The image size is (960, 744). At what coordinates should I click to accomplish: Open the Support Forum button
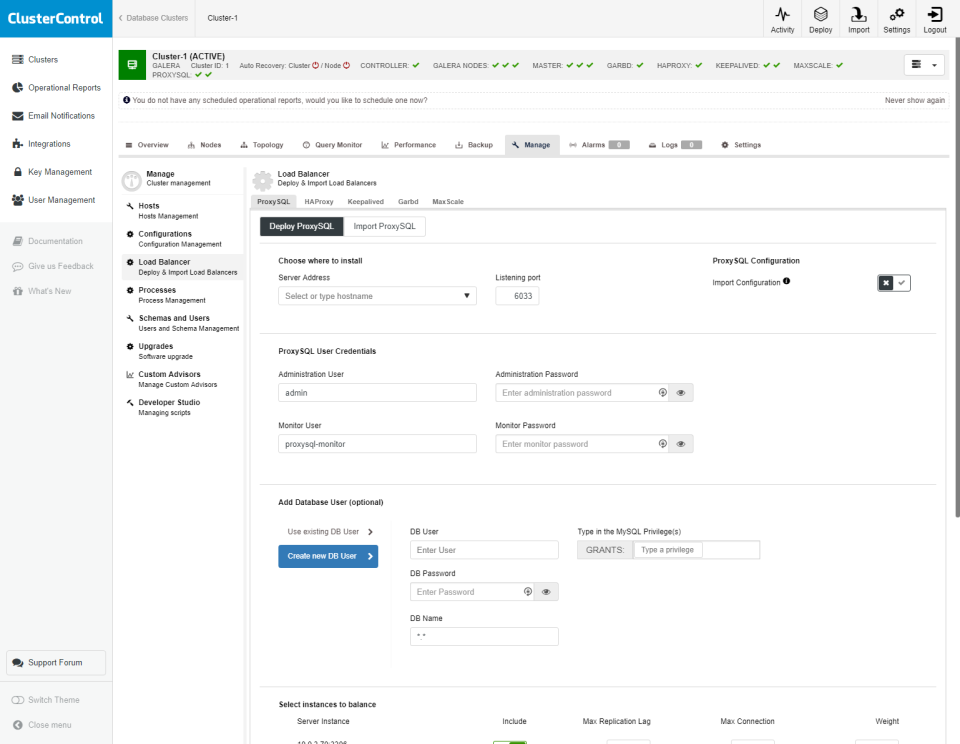coord(56,663)
